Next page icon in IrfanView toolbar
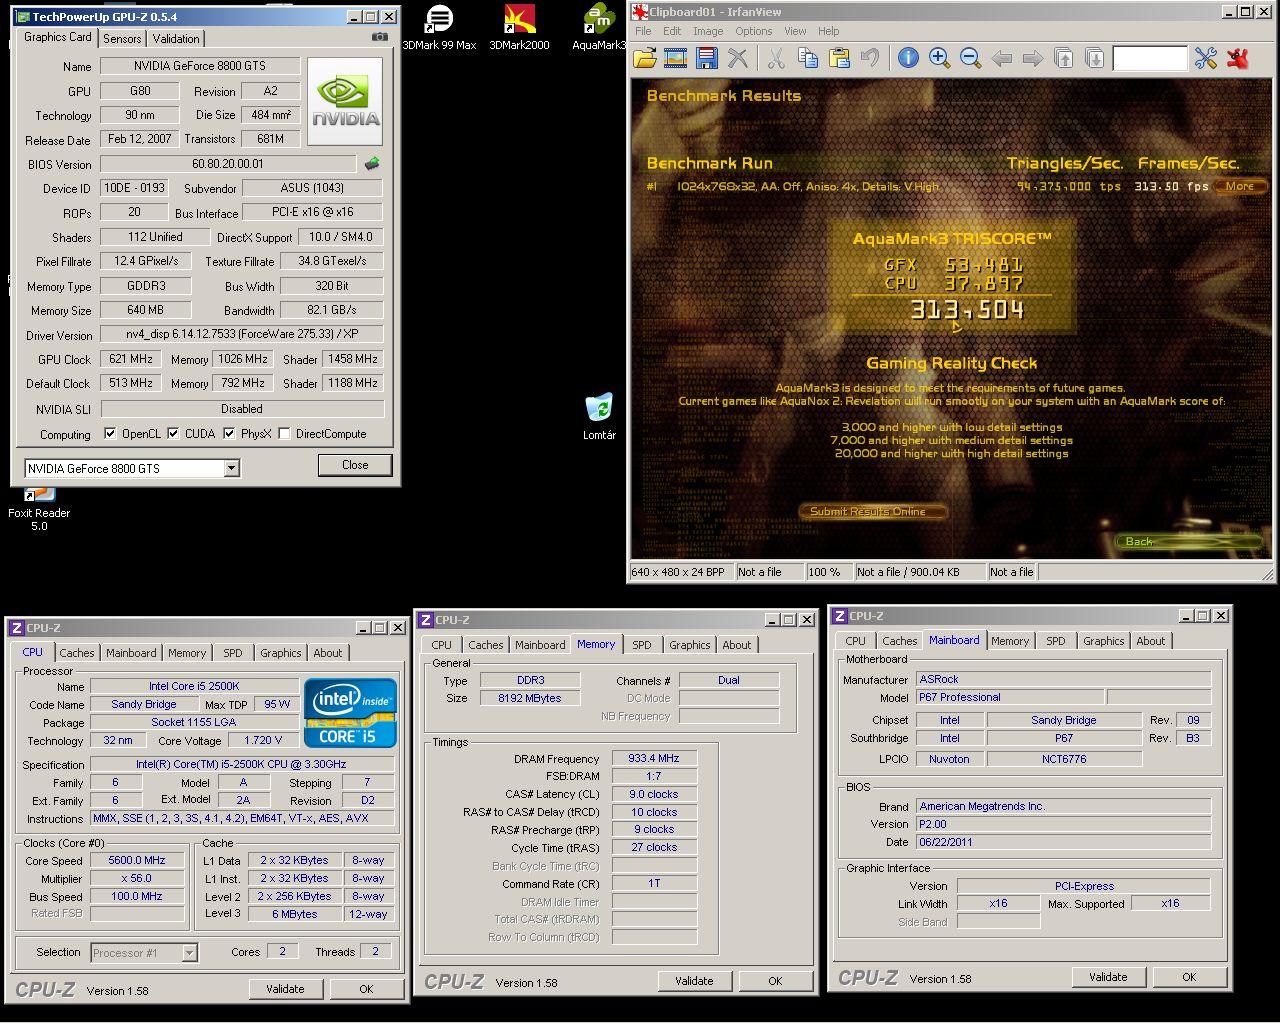This screenshot has height=1024, width=1280. point(1095,58)
